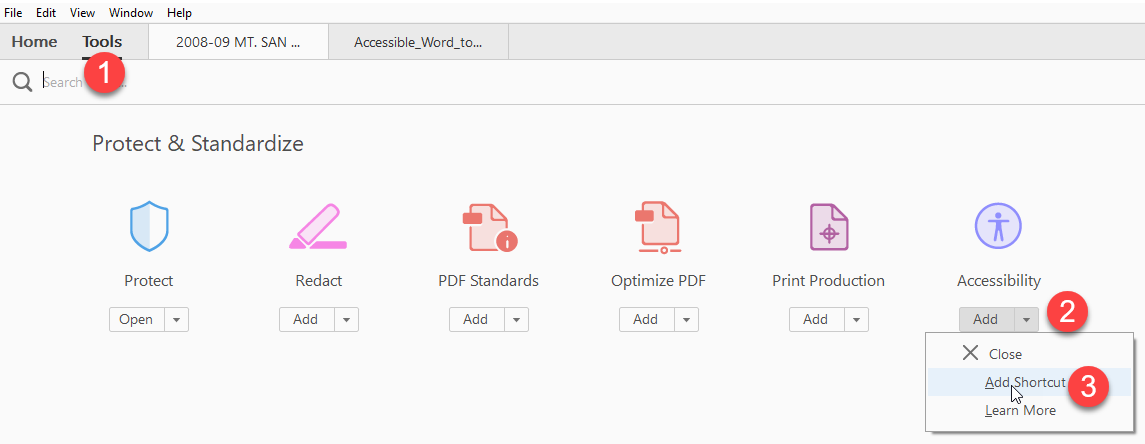Switch to the Home tab
The image size is (1145, 444).
[34, 42]
